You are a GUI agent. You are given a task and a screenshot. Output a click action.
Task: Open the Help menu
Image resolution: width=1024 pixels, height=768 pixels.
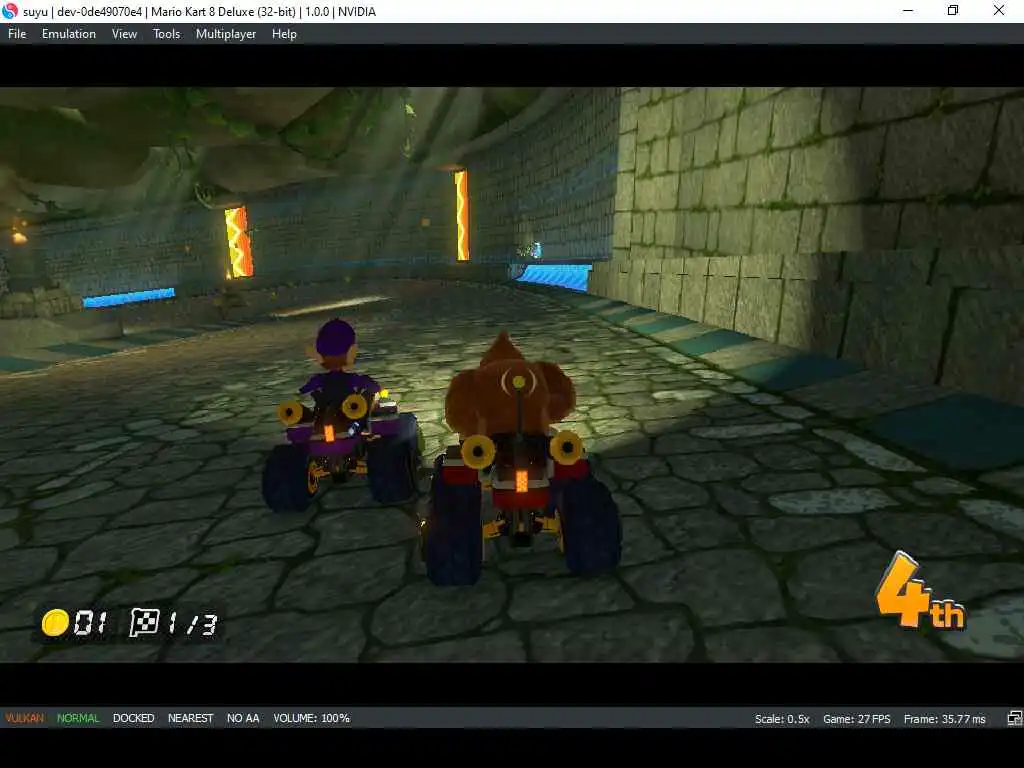coord(284,34)
